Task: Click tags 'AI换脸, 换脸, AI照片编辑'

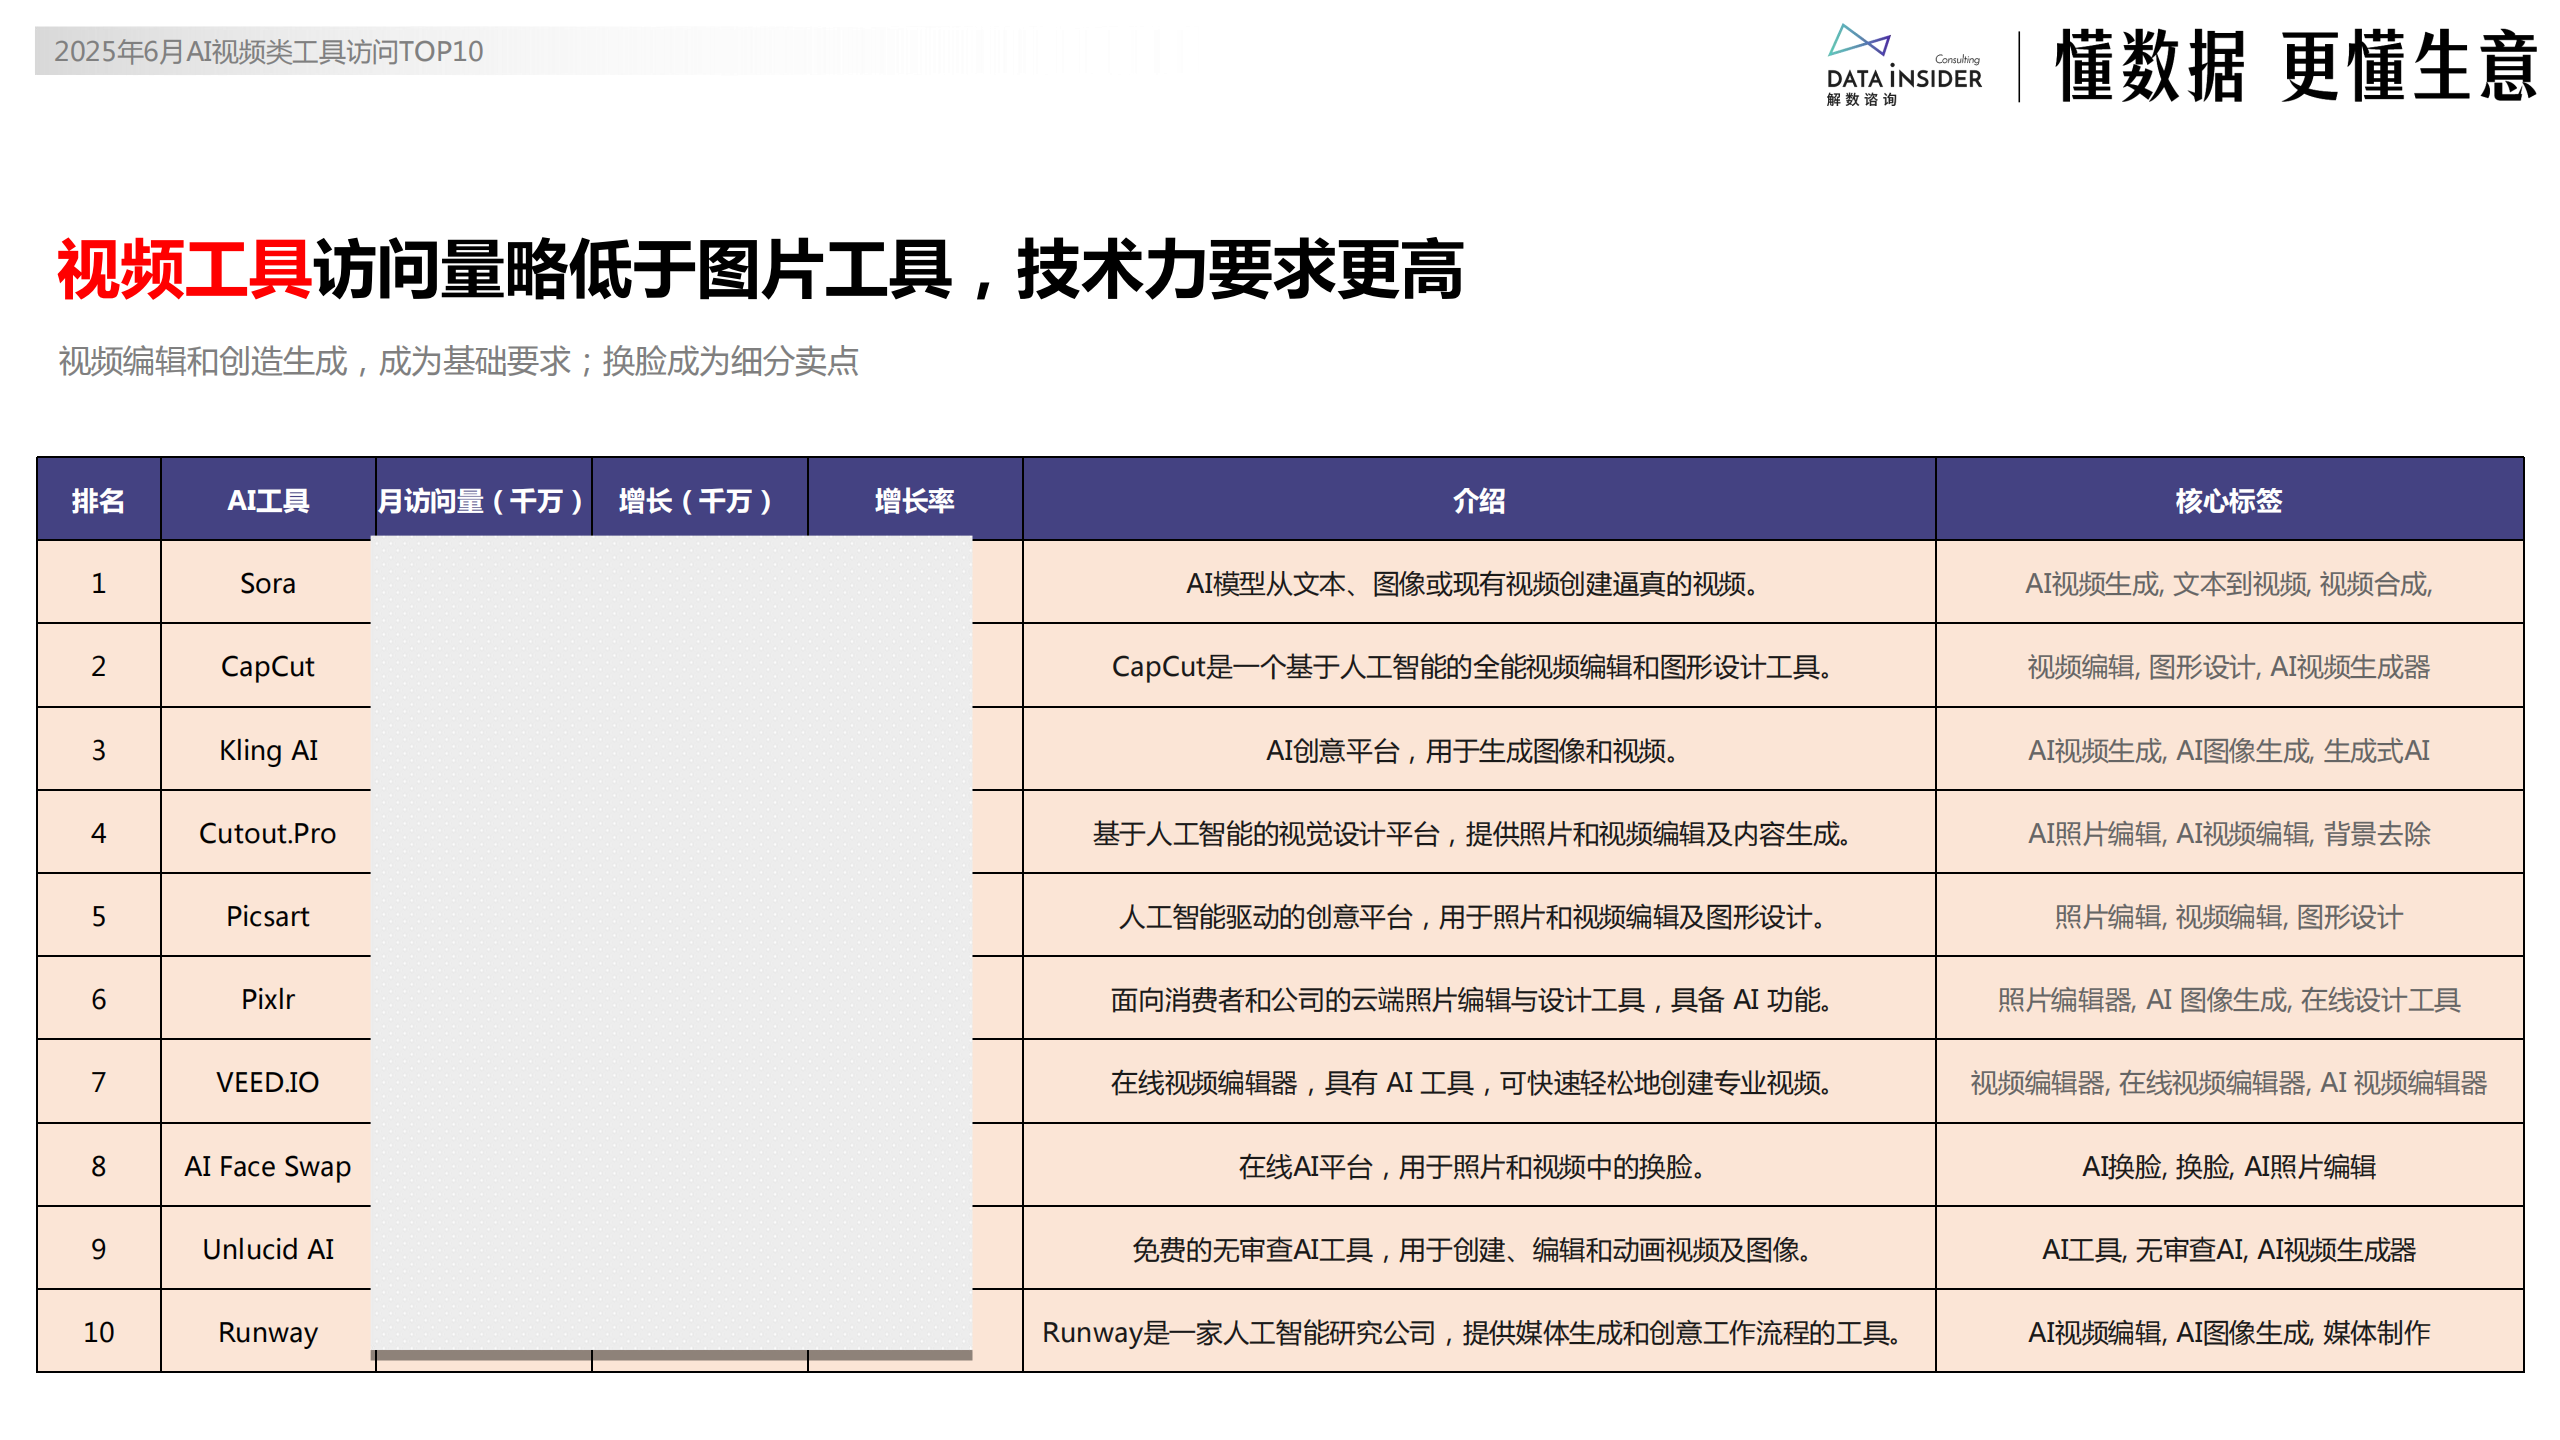Action: tap(2229, 1167)
